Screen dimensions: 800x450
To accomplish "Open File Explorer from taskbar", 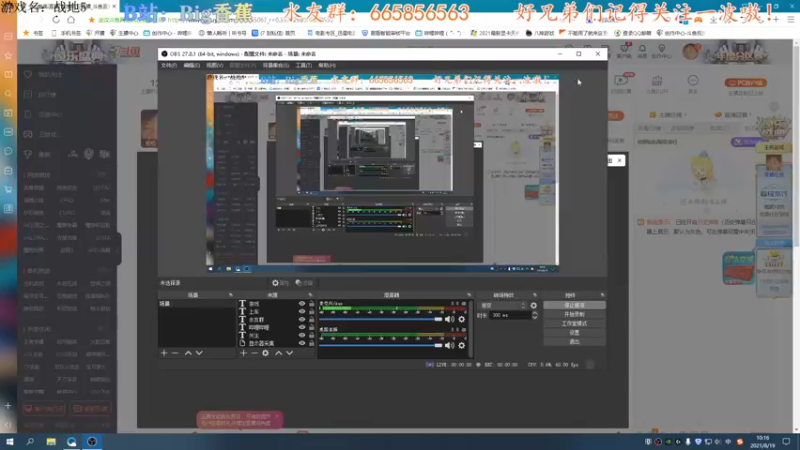I will tap(51, 441).
